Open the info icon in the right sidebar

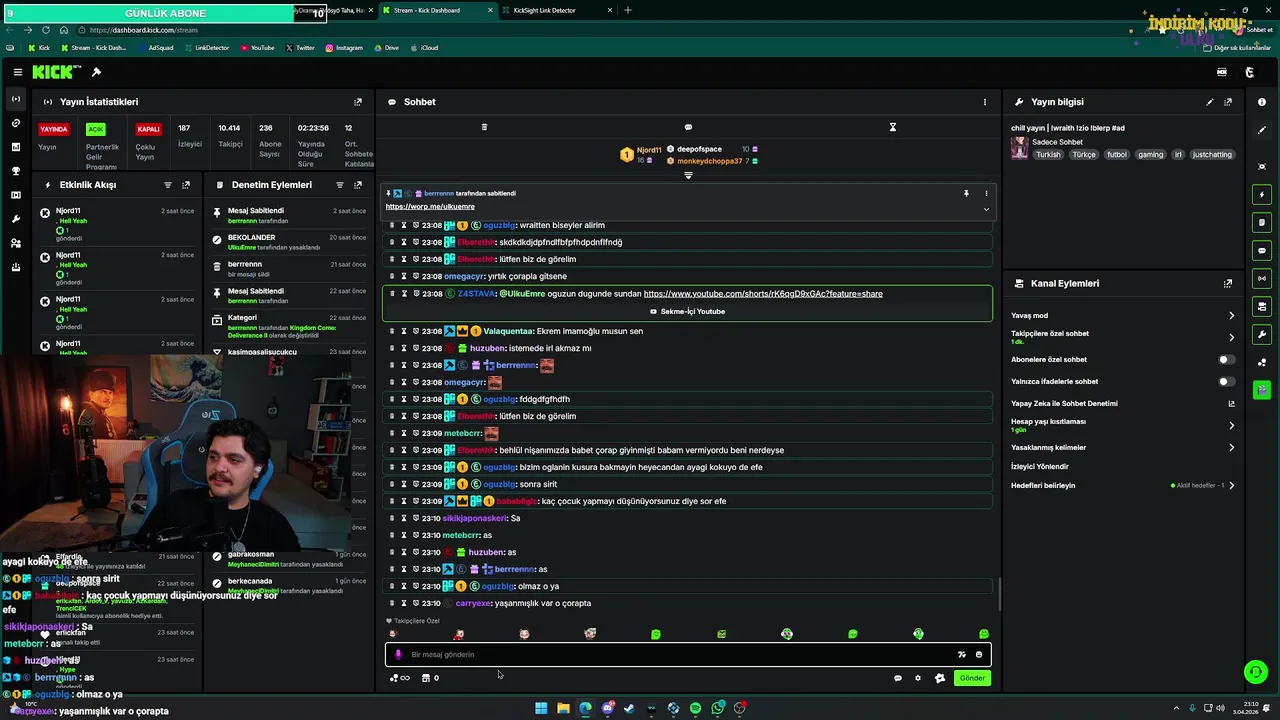point(1262,102)
